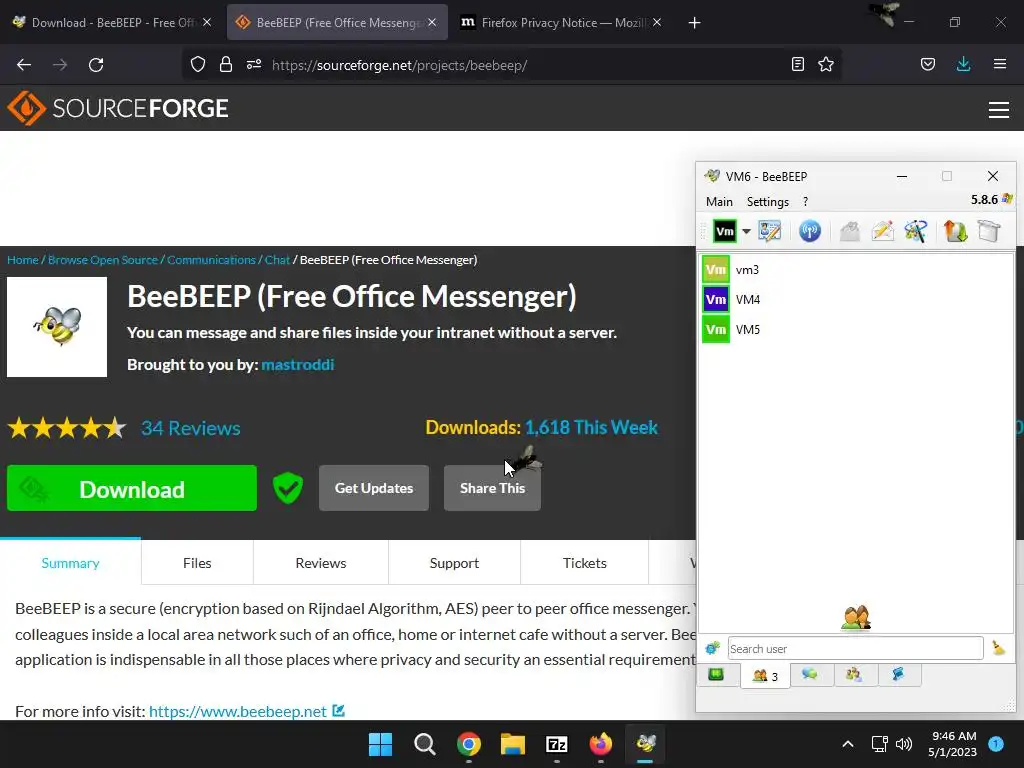Click the Firefox back arrow
Screen dimensions: 1024x768
24,65
